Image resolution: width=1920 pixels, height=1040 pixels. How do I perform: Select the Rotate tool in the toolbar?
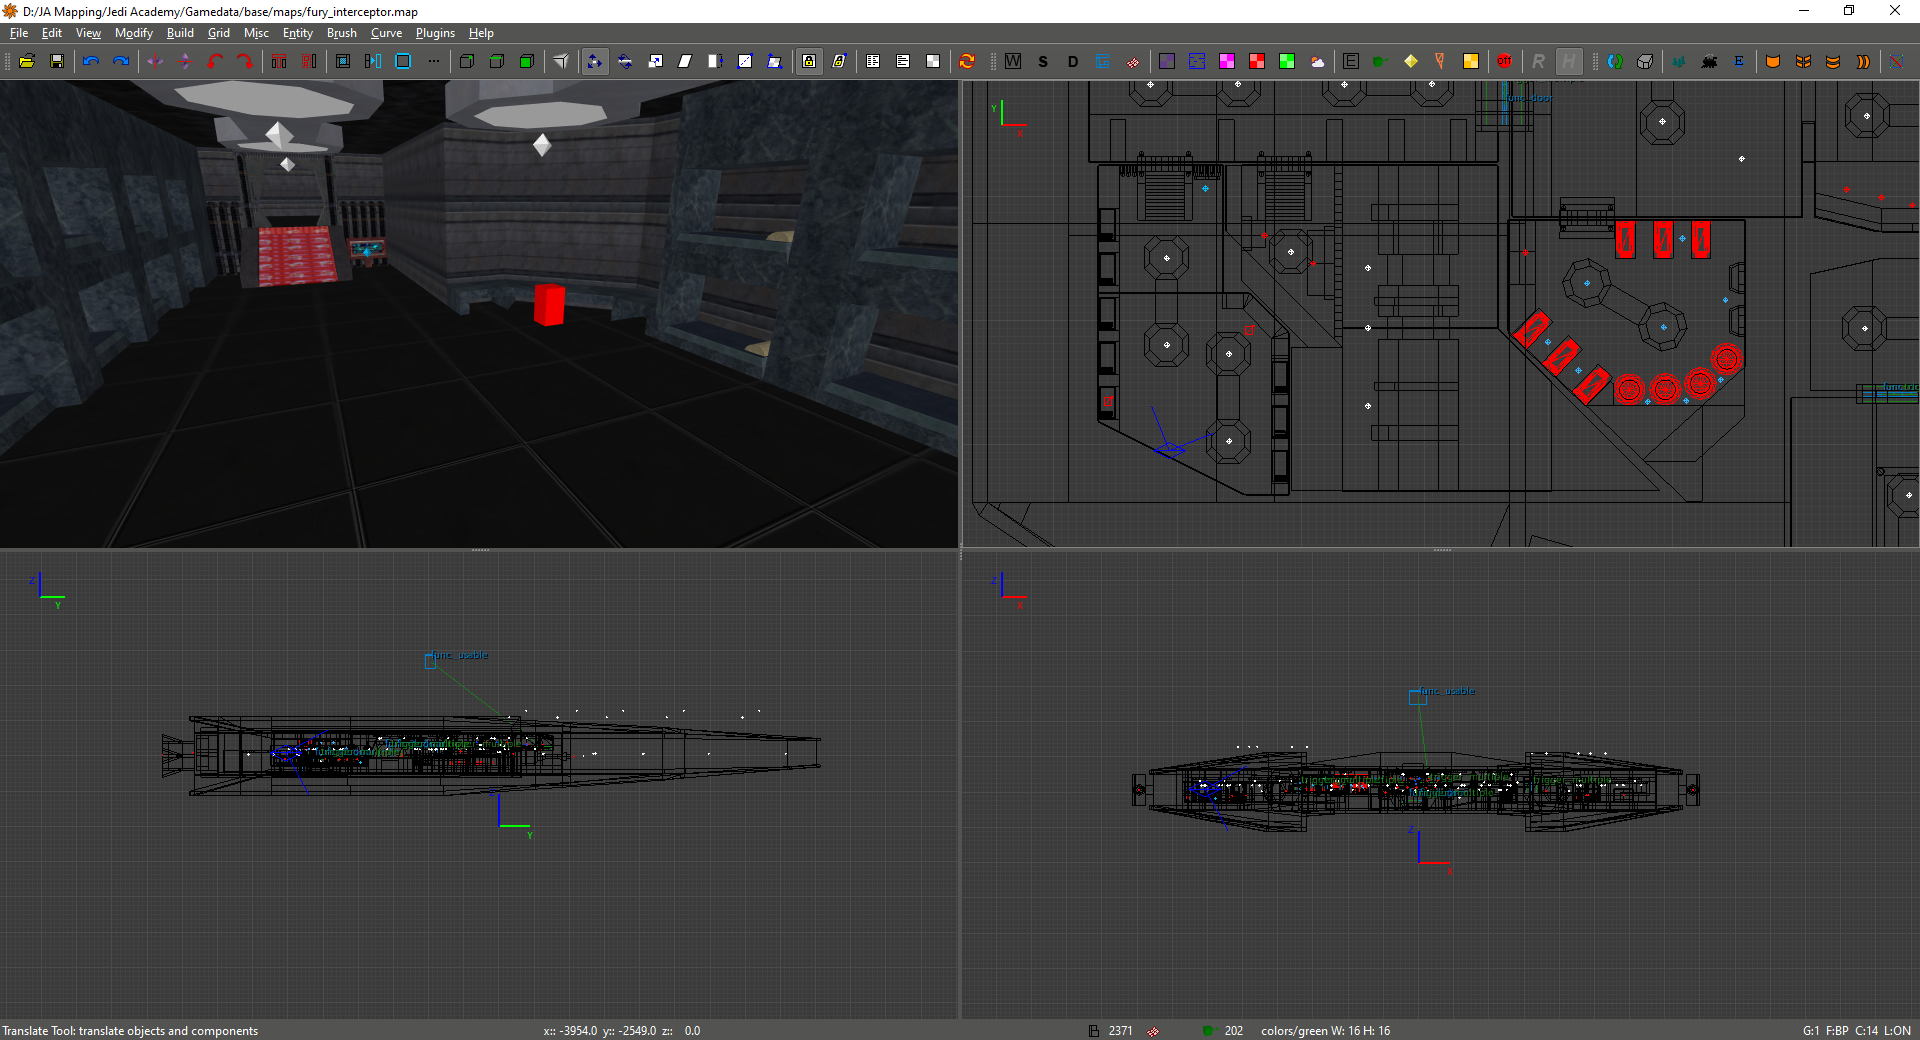[625, 61]
